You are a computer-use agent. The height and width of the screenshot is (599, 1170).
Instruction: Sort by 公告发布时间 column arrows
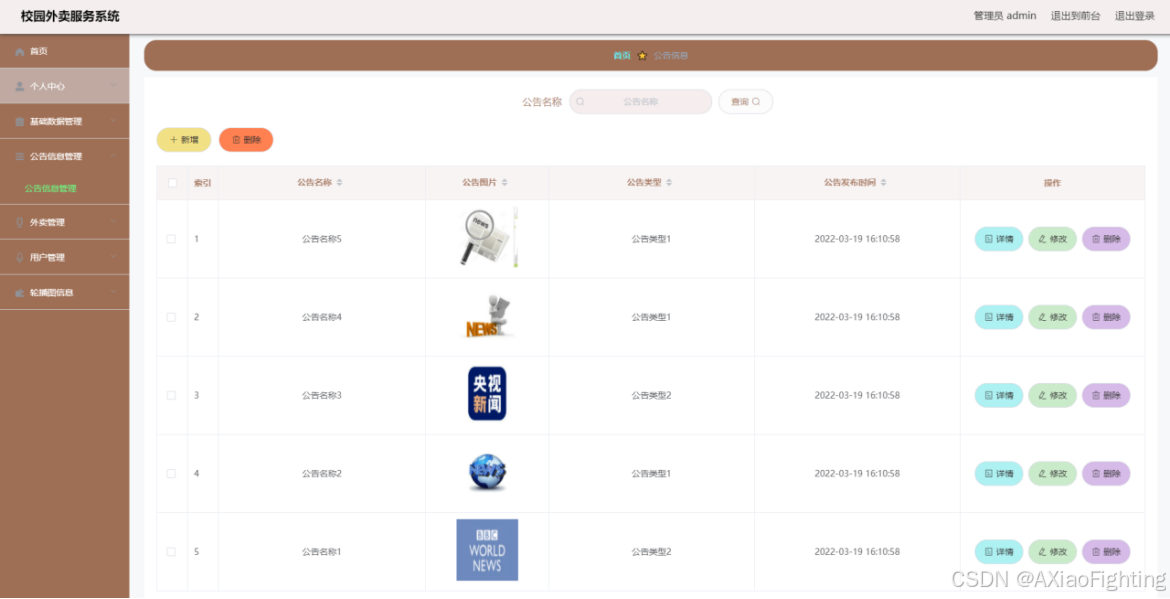(x=883, y=183)
